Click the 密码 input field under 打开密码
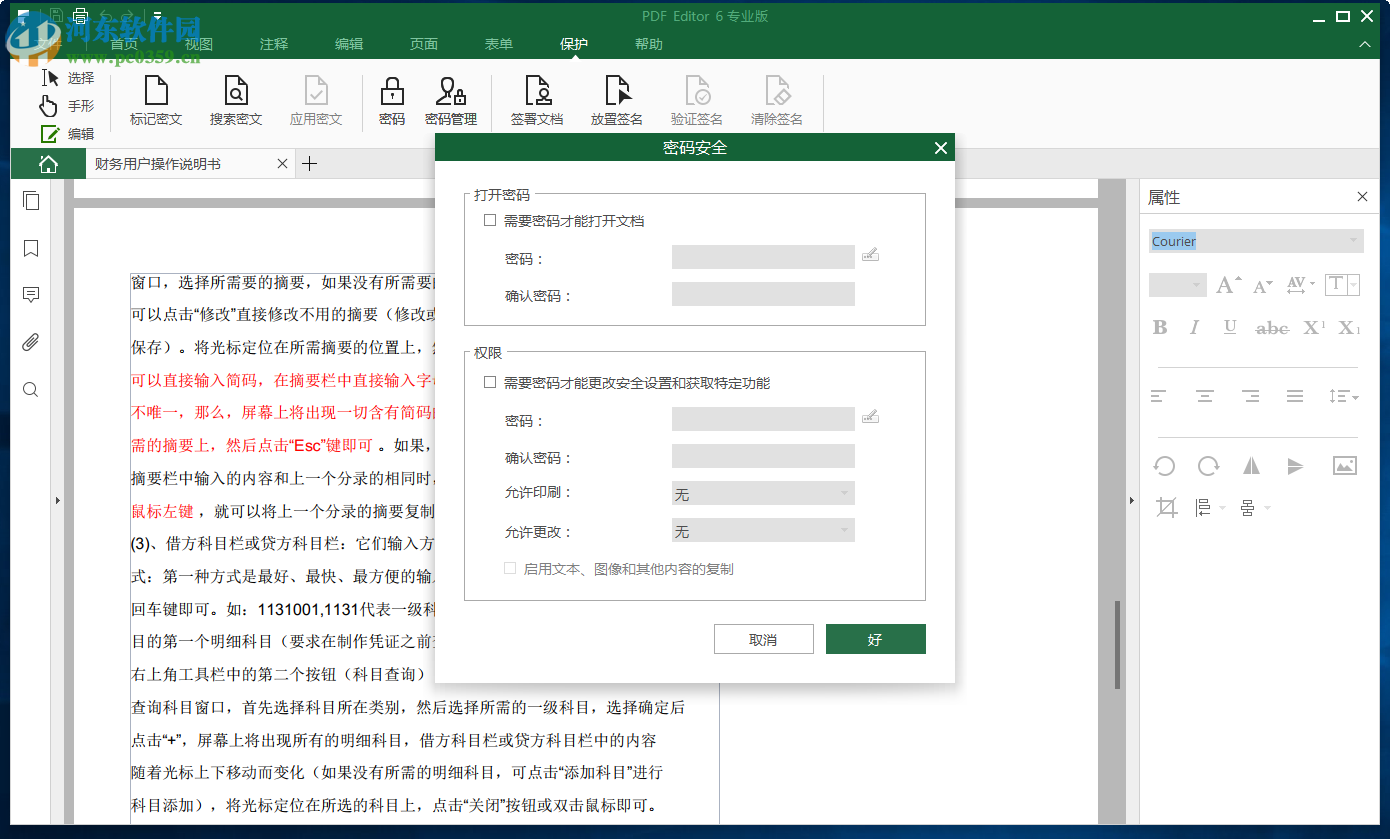The image size is (1390, 839). (x=763, y=257)
